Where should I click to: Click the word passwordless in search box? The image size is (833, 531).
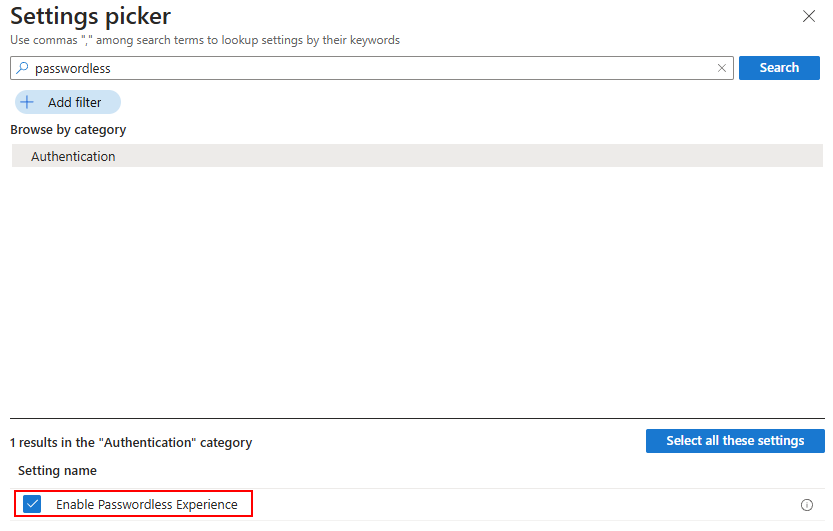click(x=73, y=68)
